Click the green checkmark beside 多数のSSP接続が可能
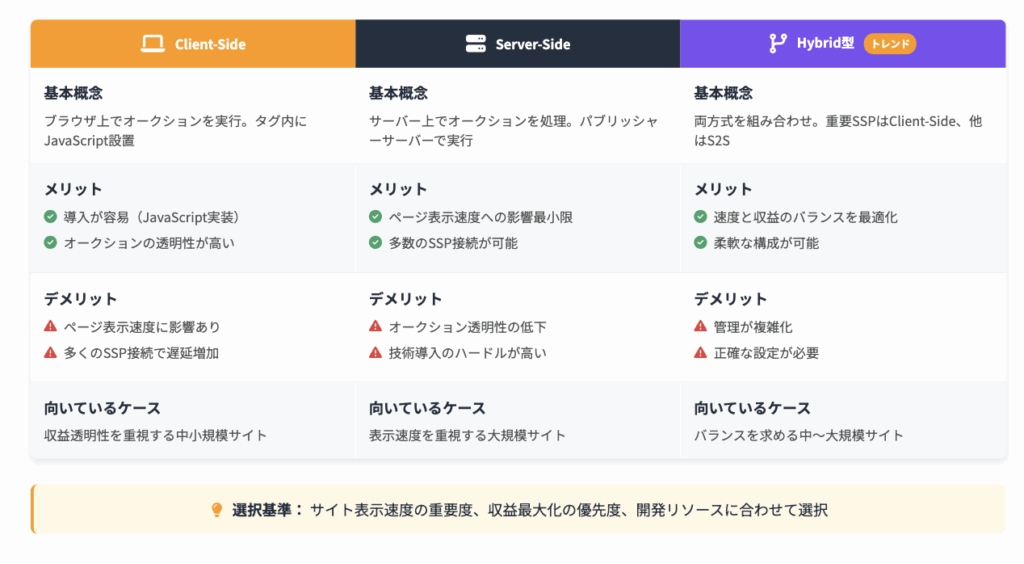1024x564 pixels. click(375, 242)
